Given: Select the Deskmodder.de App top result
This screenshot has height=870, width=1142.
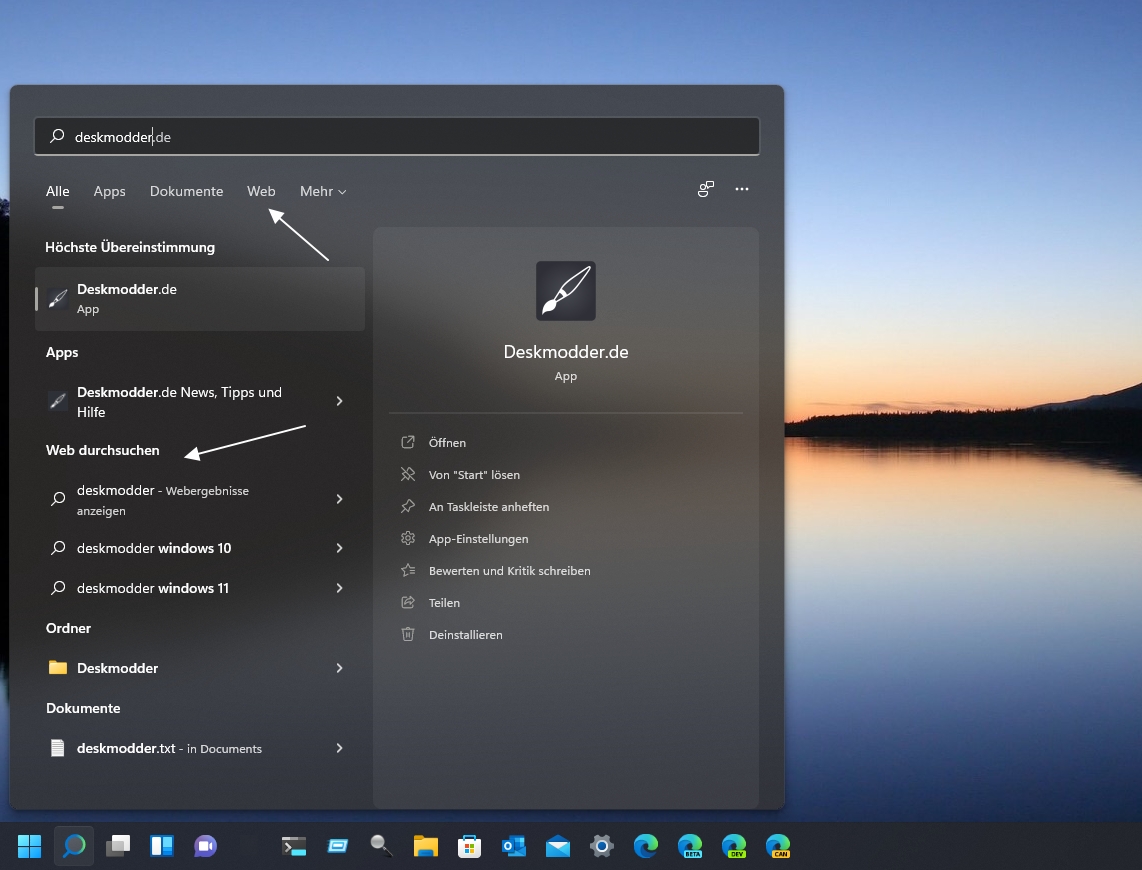Looking at the screenshot, I should (200, 298).
